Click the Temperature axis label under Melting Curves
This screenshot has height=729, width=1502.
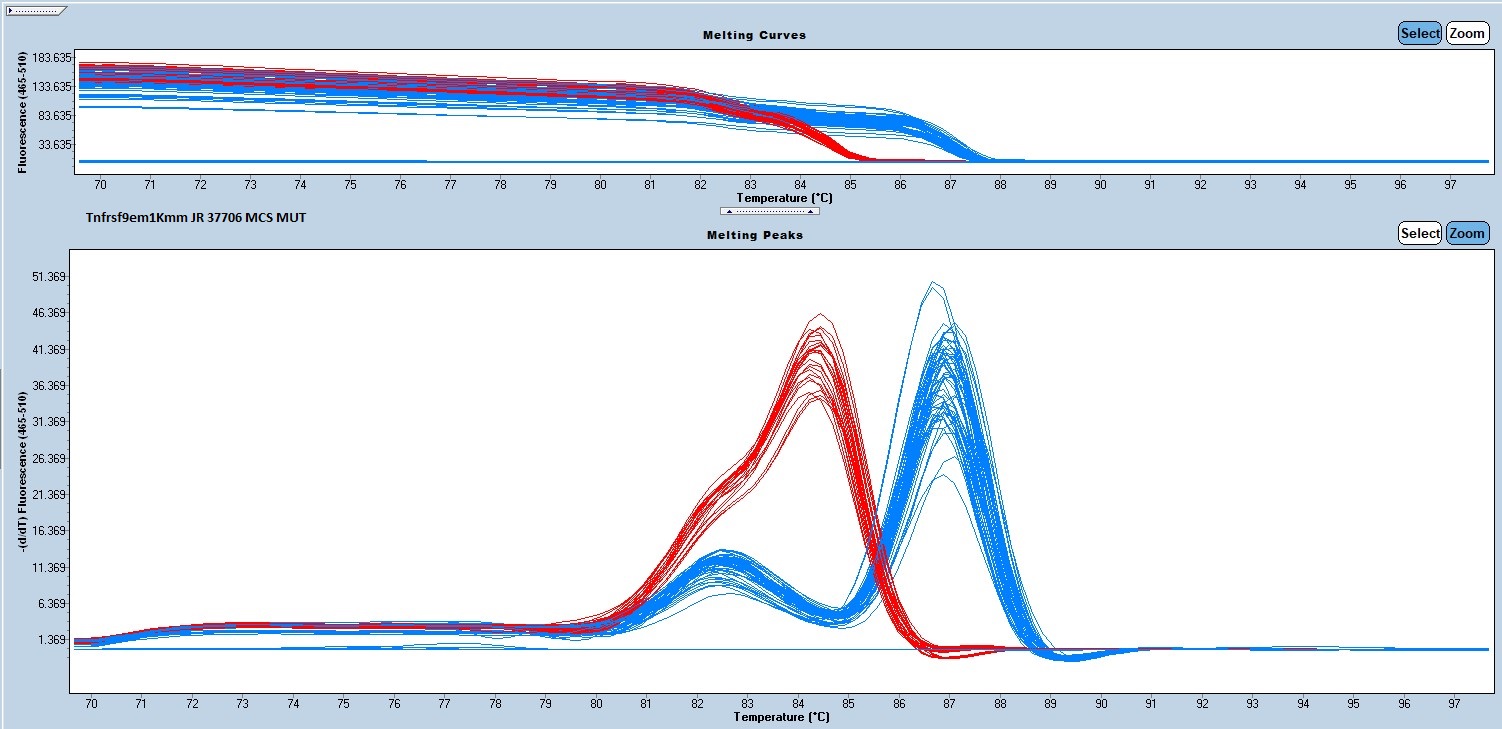click(783, 198)
